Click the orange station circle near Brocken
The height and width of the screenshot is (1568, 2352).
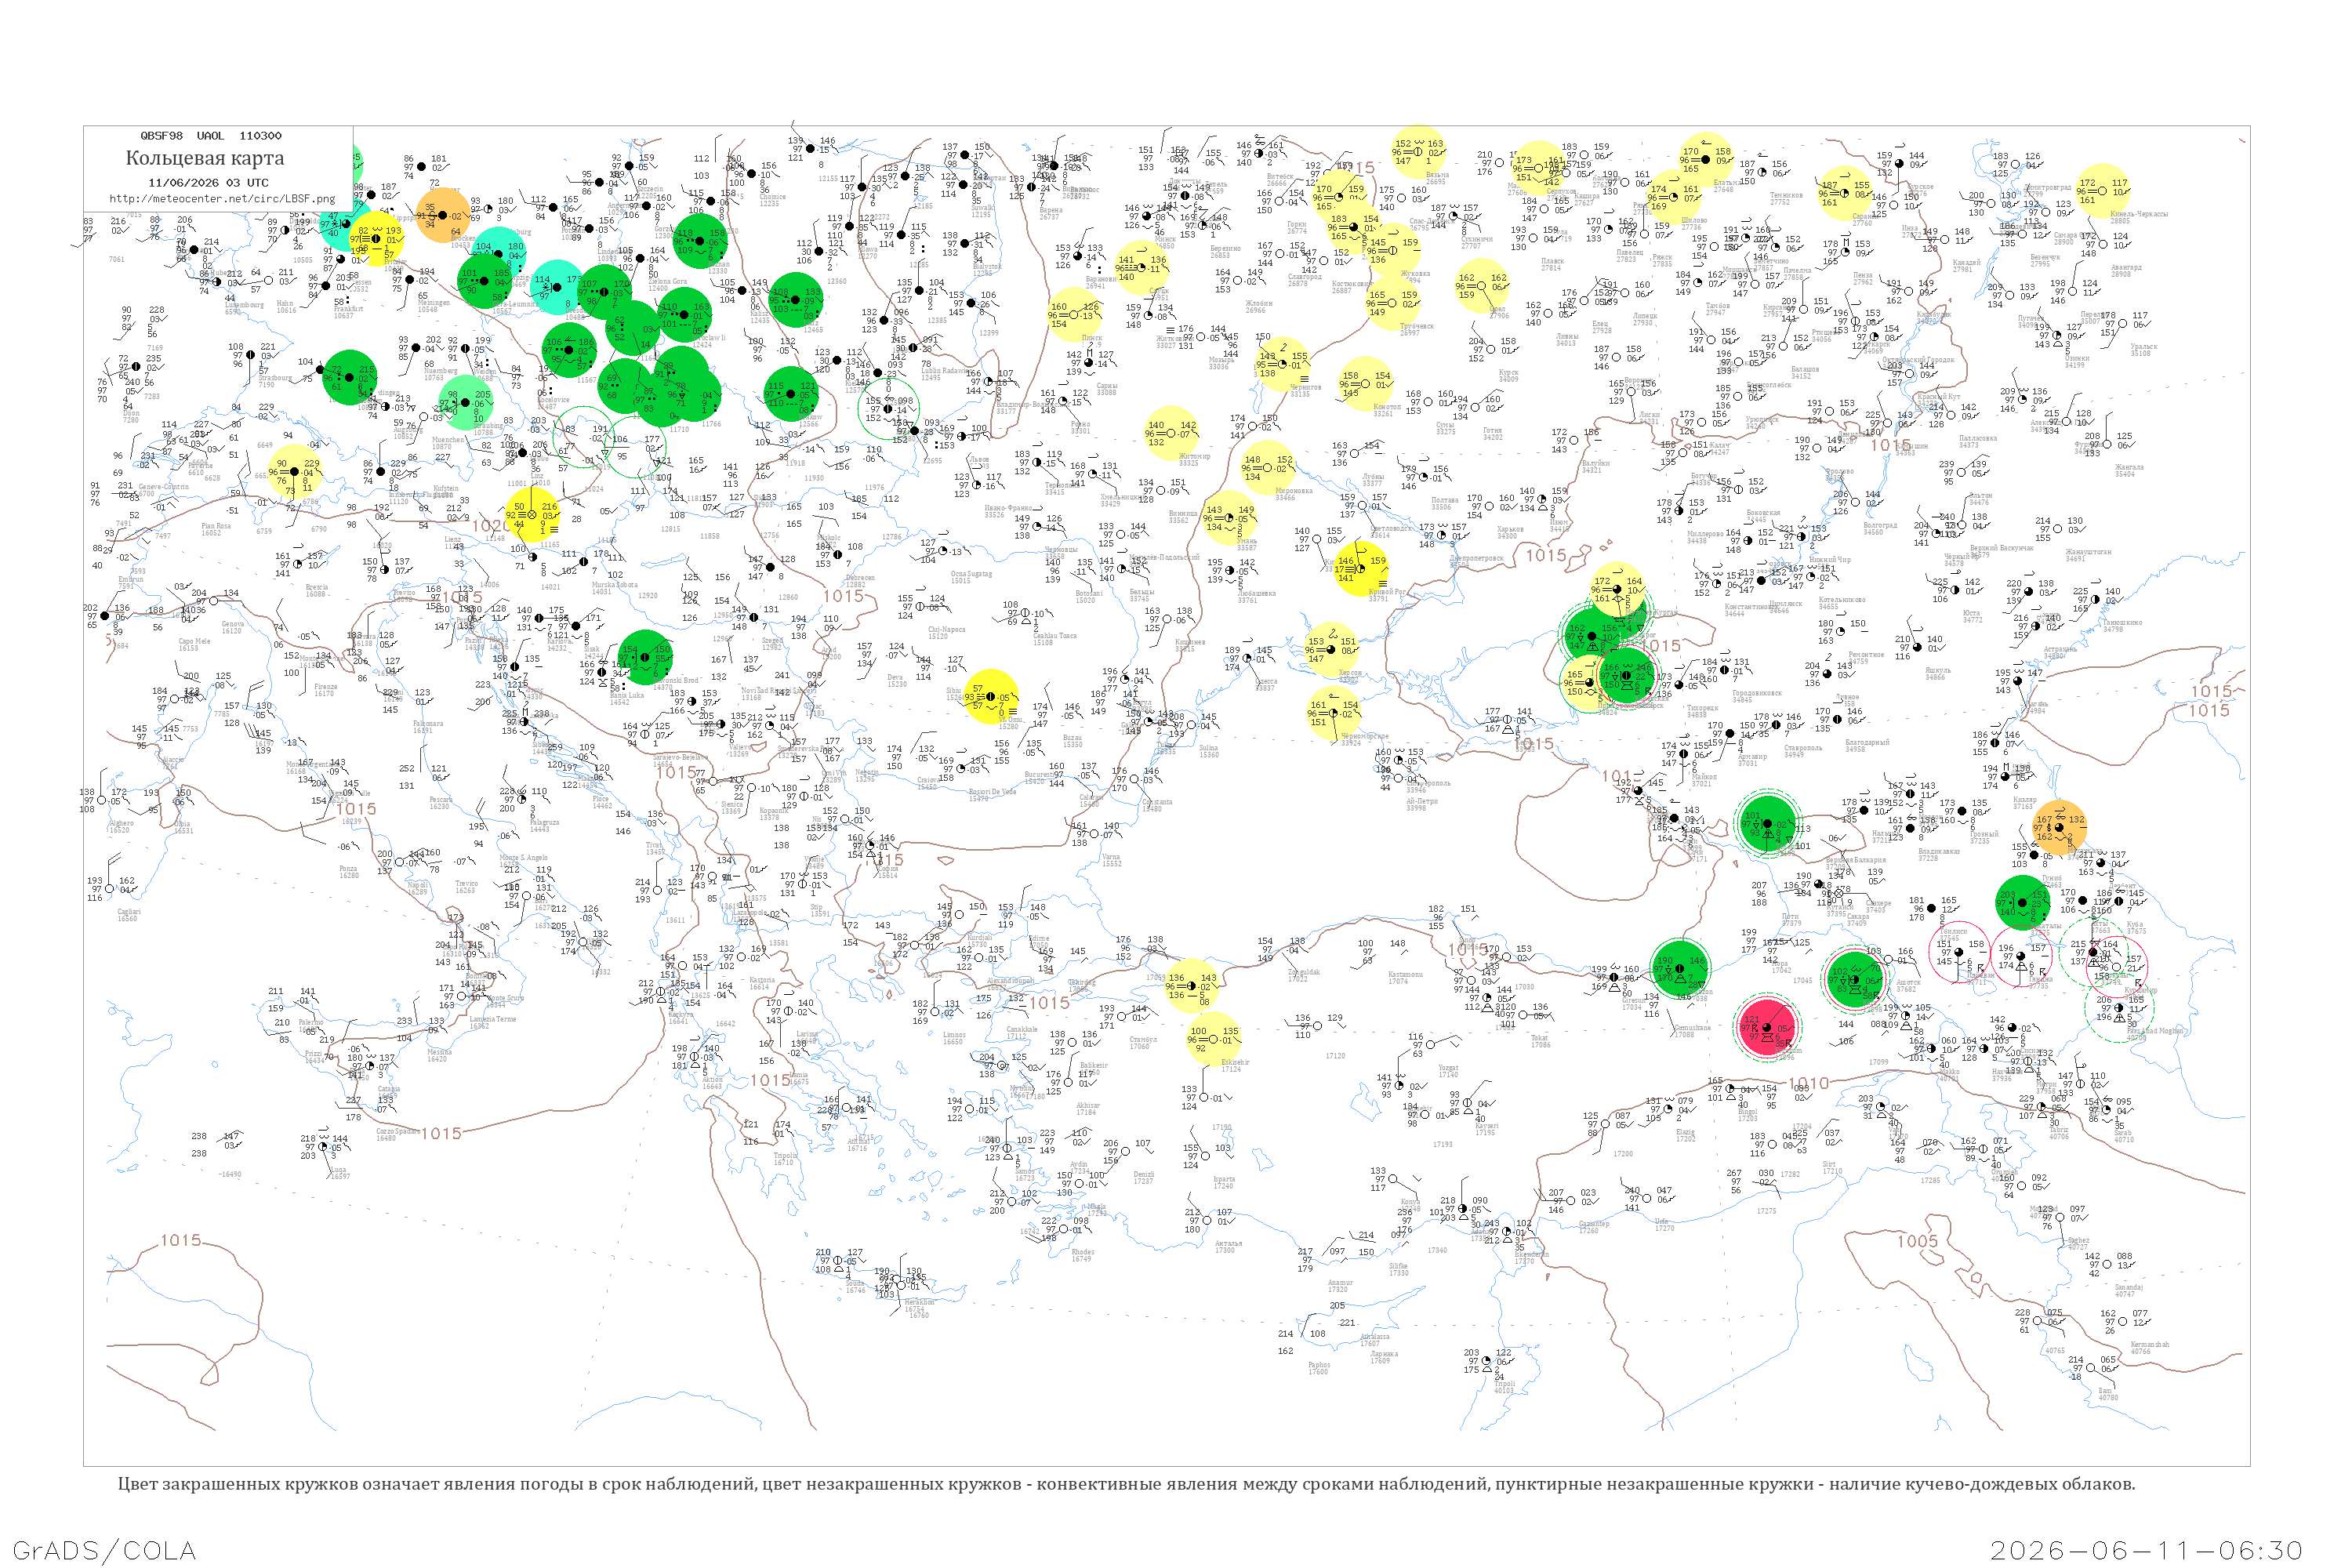(443, 216)
